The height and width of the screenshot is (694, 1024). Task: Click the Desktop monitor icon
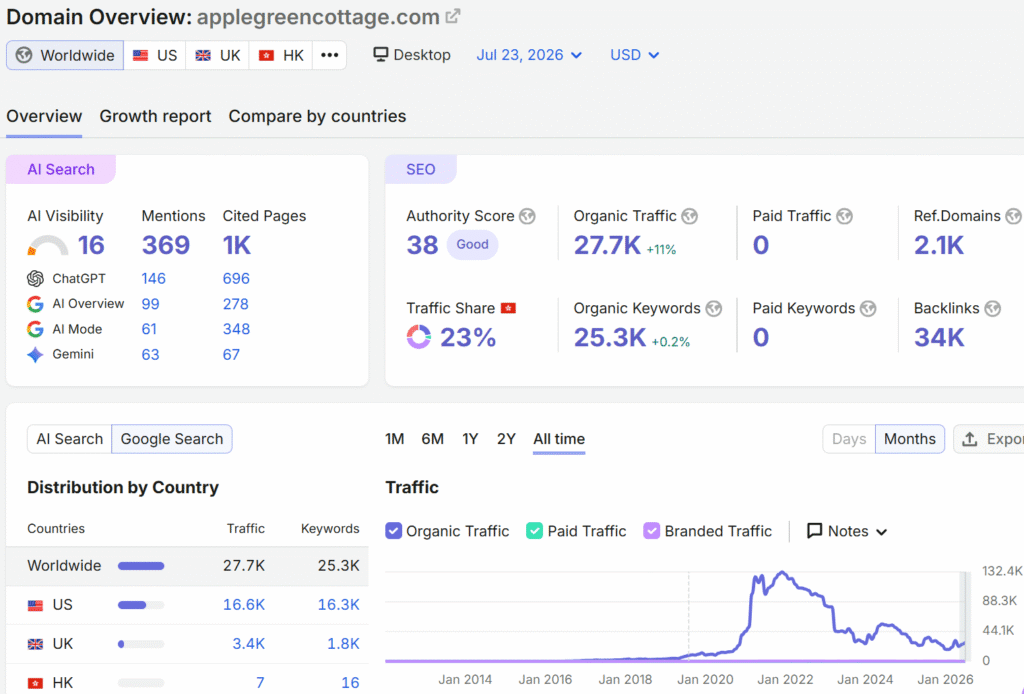(381, 54)
